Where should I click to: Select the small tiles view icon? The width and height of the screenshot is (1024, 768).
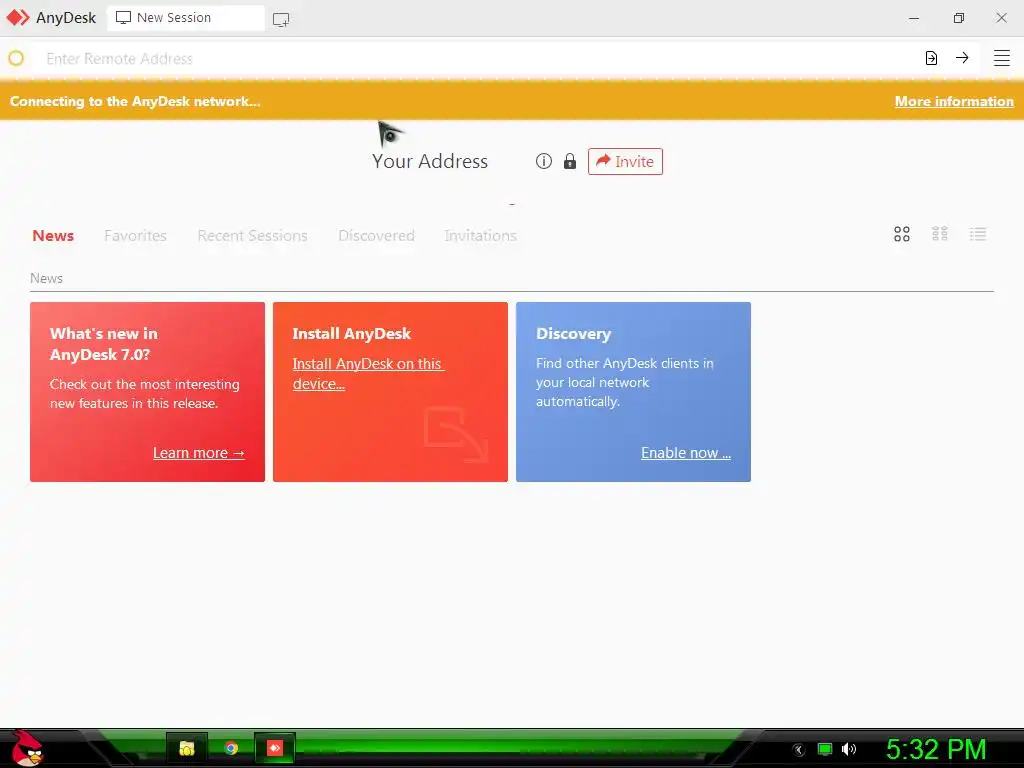click(940, 234)
